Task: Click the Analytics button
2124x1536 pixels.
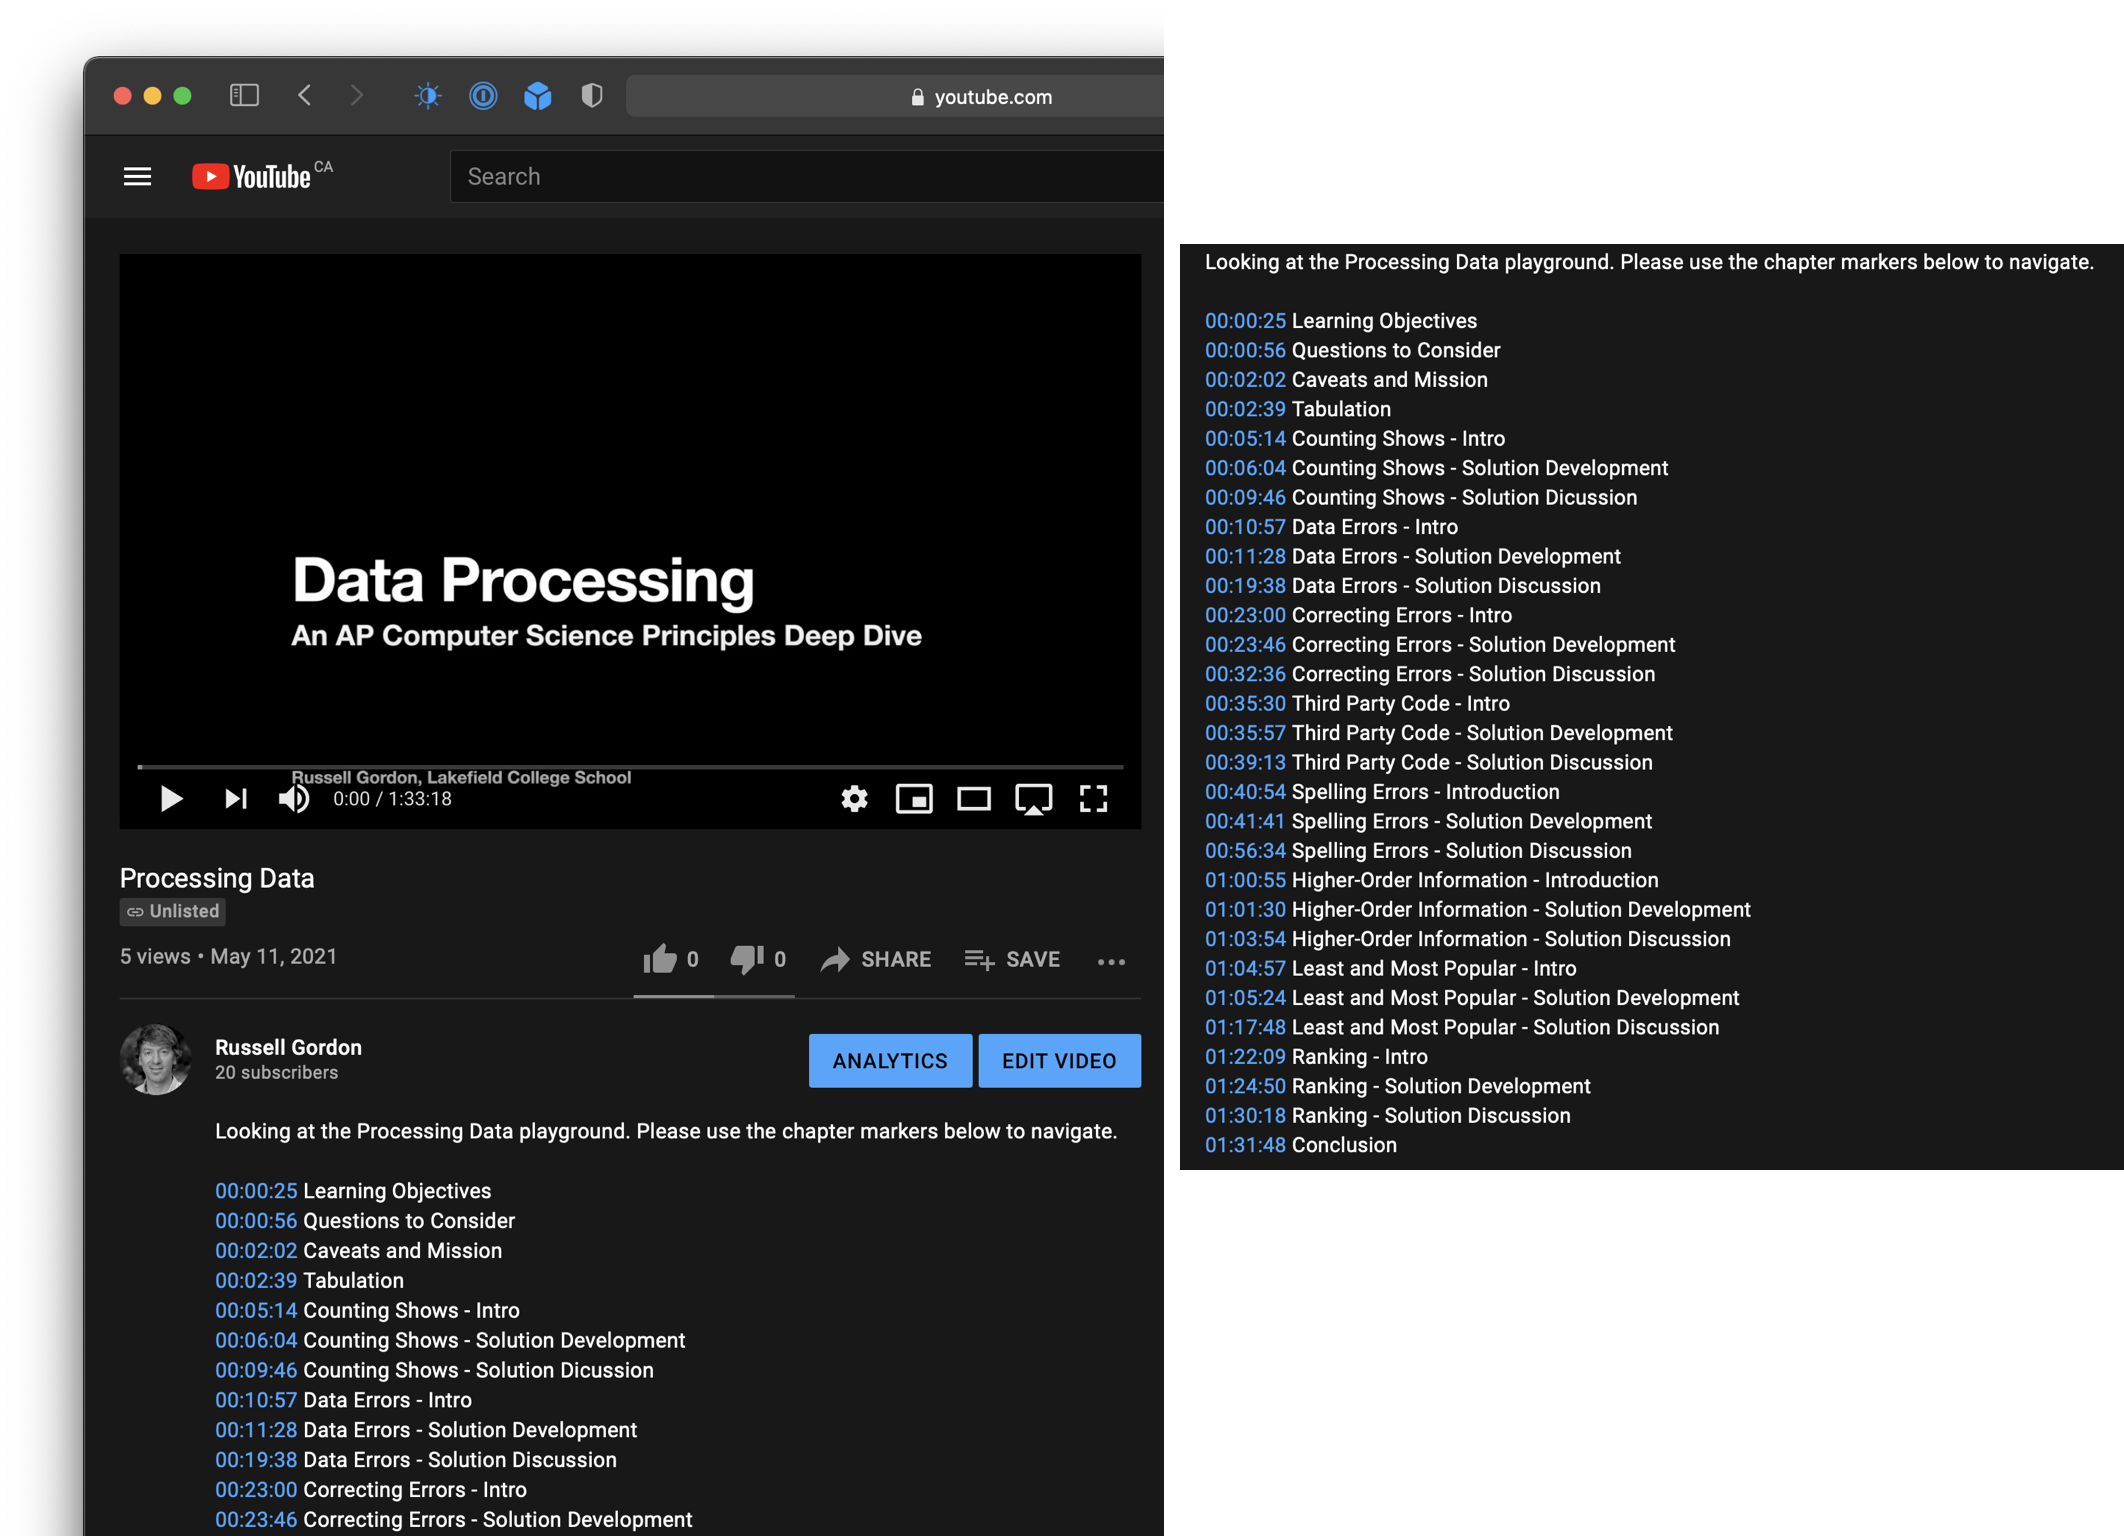Action: coord(889,1061)
